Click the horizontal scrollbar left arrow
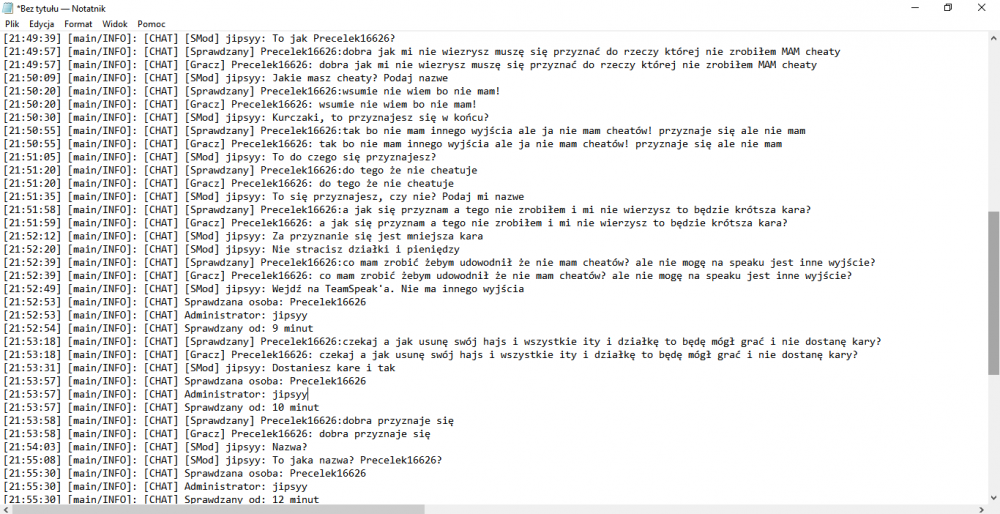1000x514 pixels. point(6,508)
